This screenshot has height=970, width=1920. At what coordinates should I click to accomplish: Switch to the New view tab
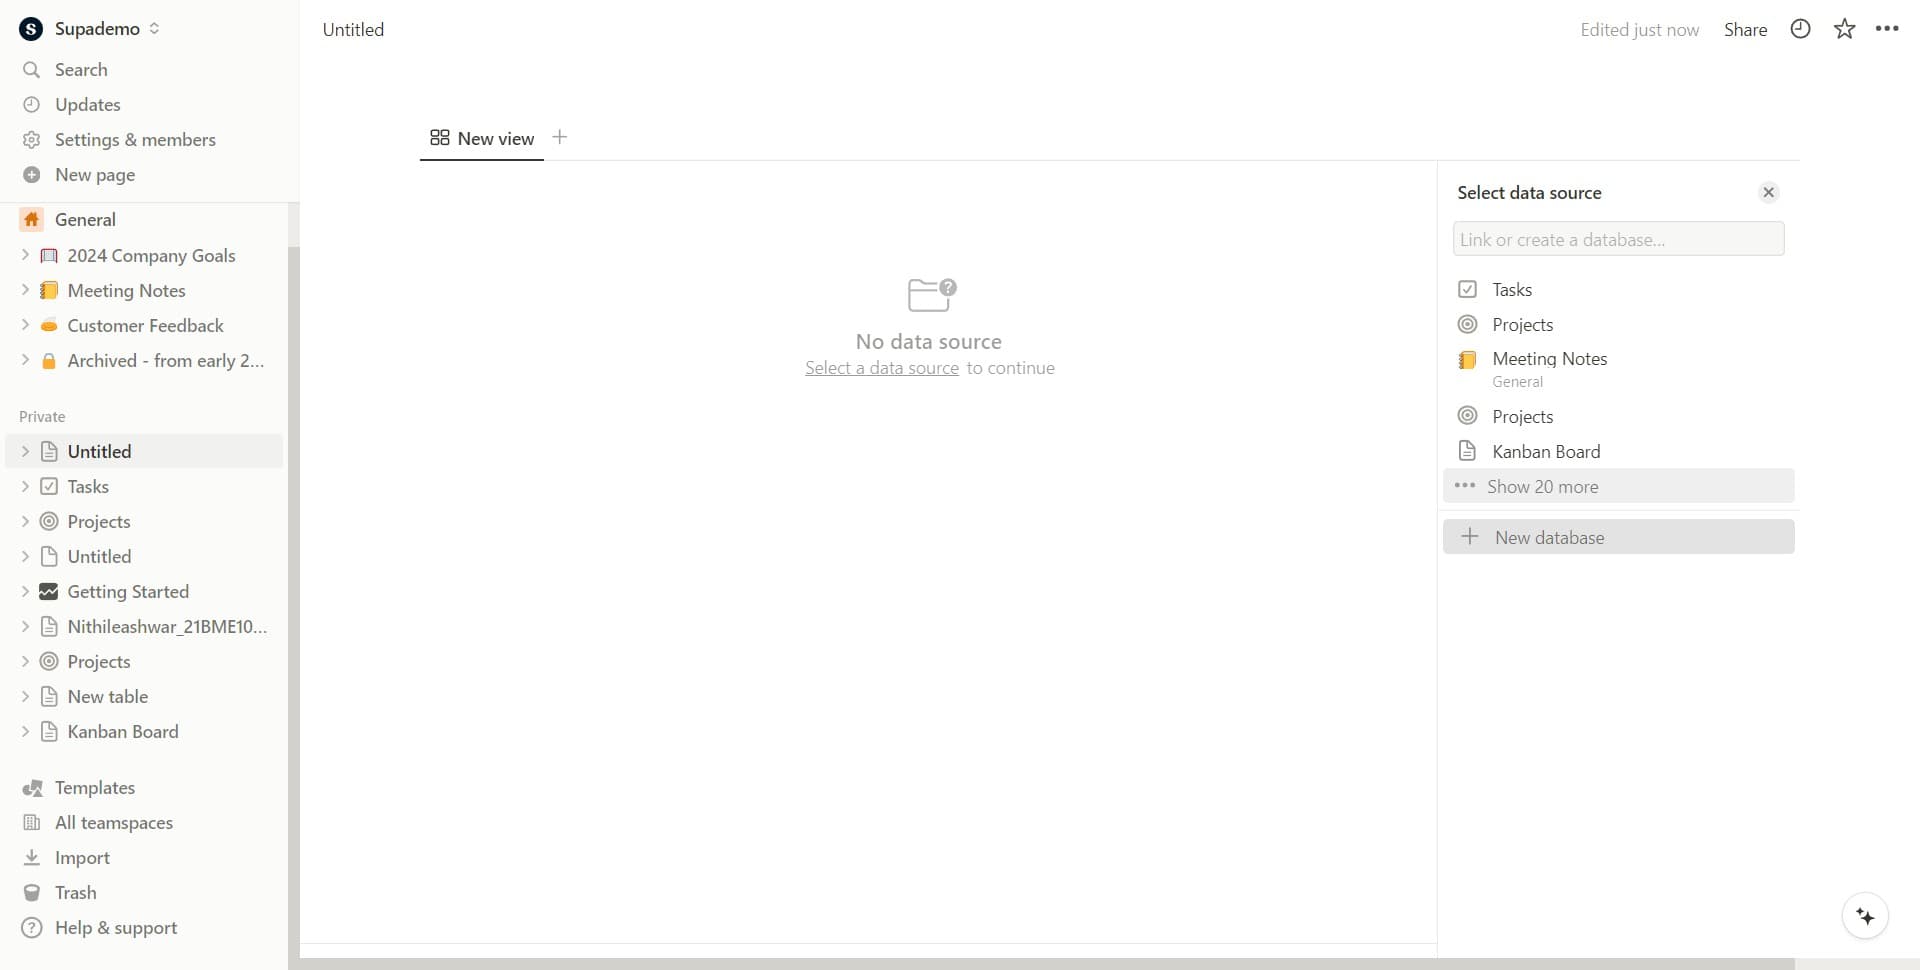click(x=481, y=139)
